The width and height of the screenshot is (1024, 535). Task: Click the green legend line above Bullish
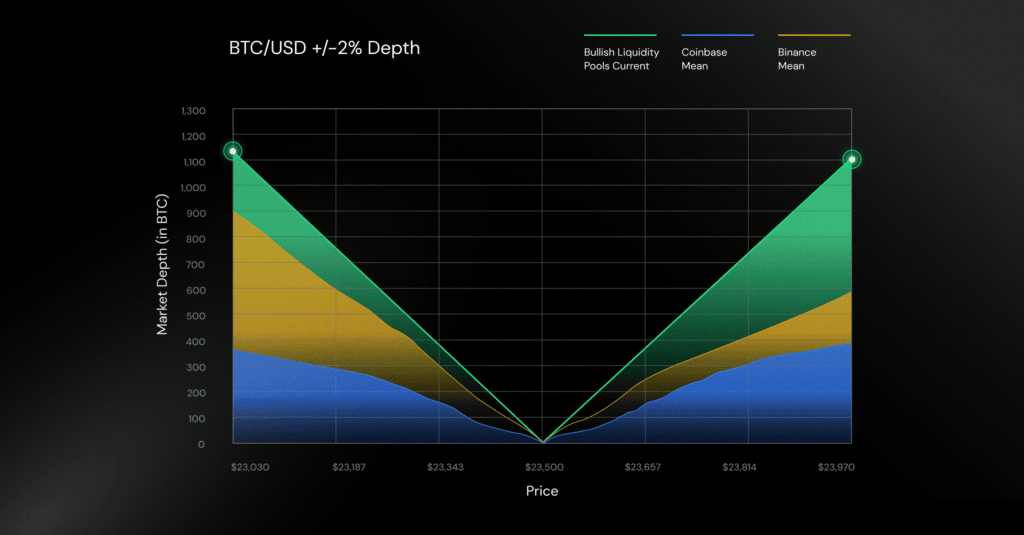(x=620, y=35)
